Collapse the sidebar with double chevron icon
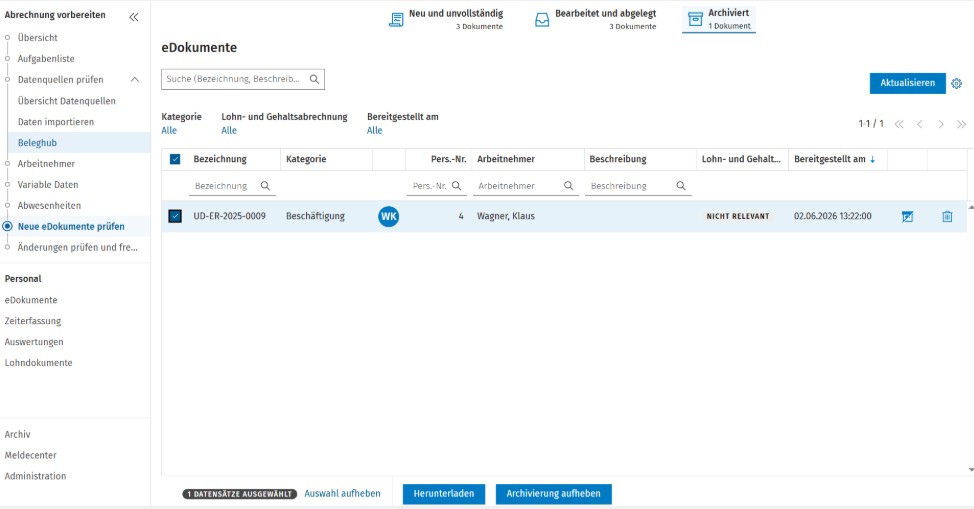Screen dimensions: 974x509 pos(134,17)
